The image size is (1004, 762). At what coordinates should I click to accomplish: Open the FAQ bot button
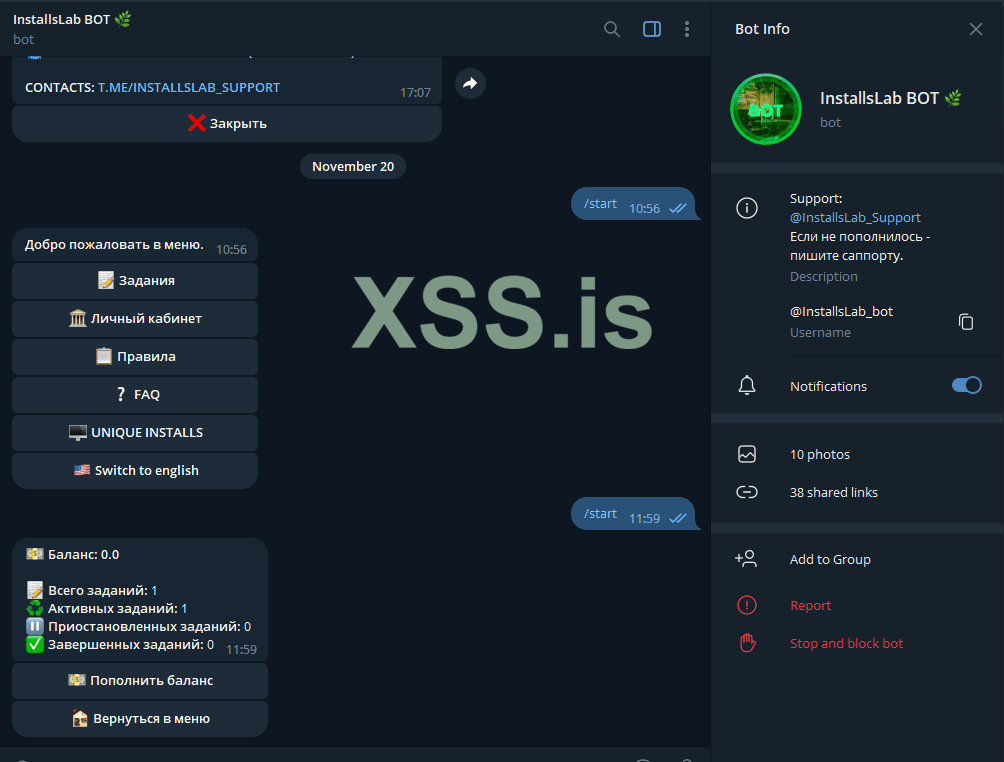tap(135, 394)
